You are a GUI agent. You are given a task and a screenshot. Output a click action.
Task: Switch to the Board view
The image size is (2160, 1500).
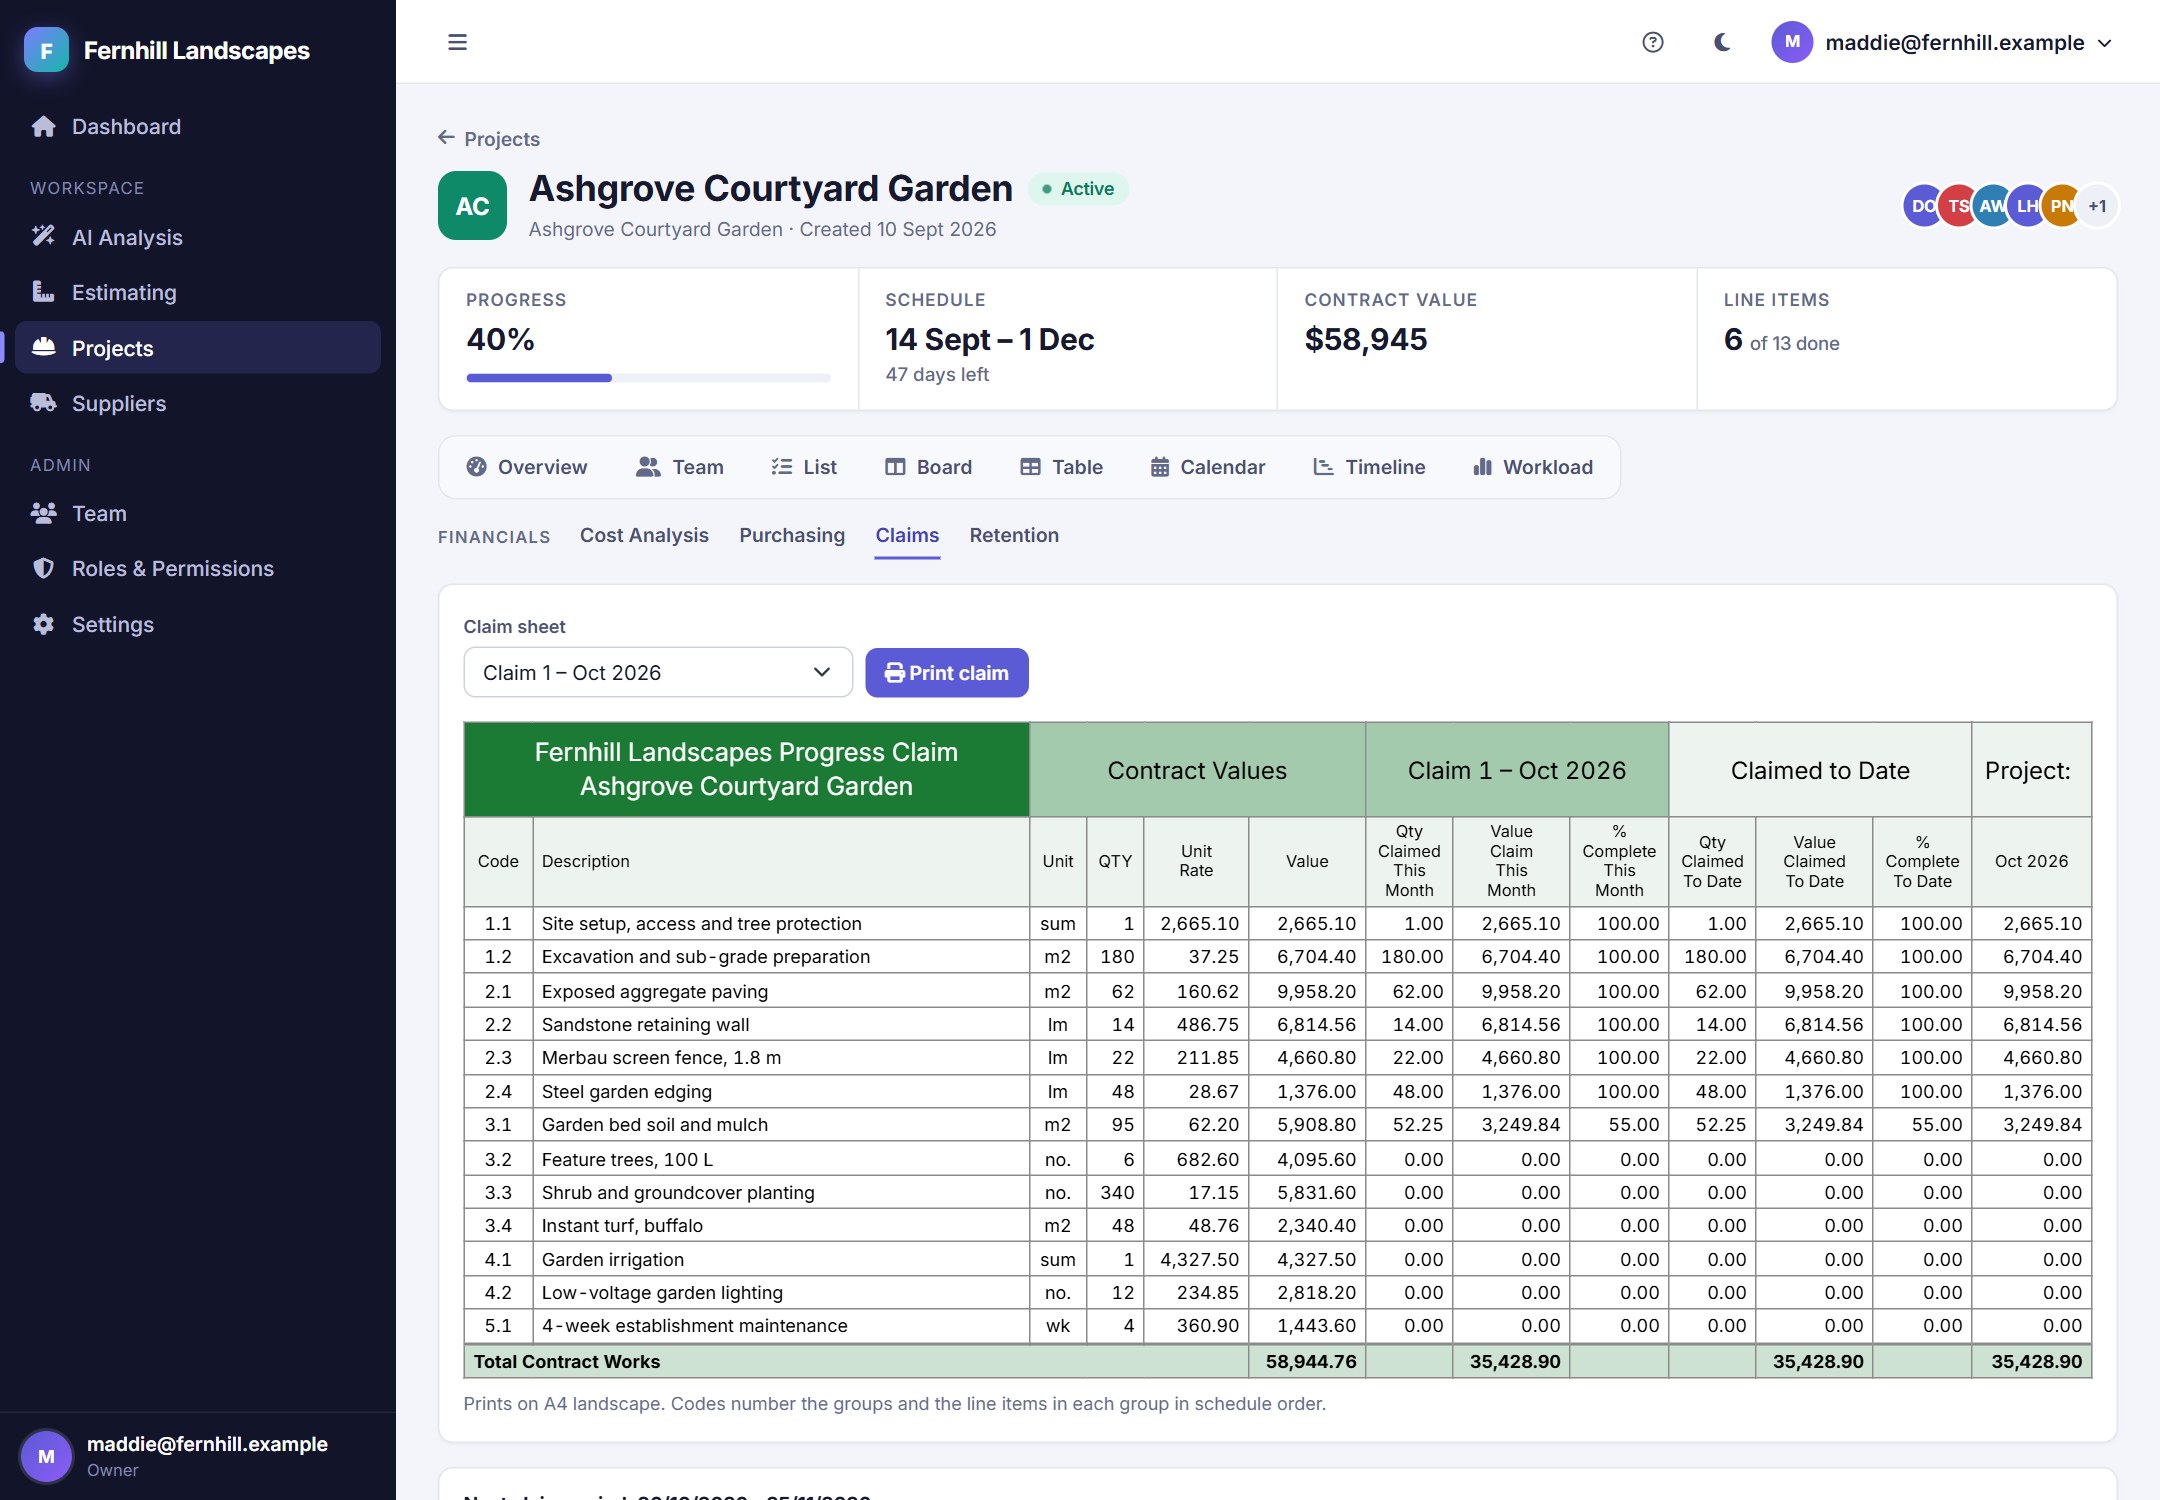tap(929, 467)
